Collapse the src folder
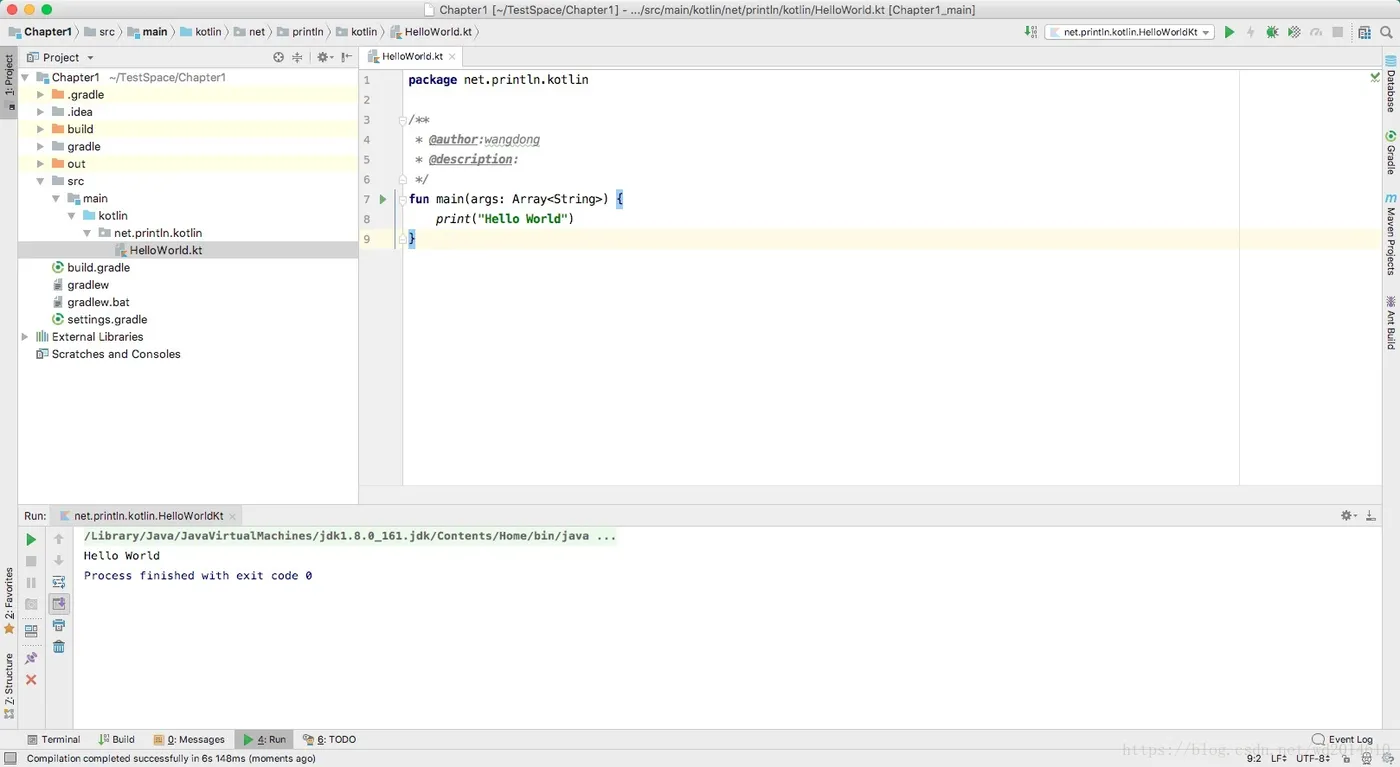Screen dimensions: 1400x767 (40, 181)
